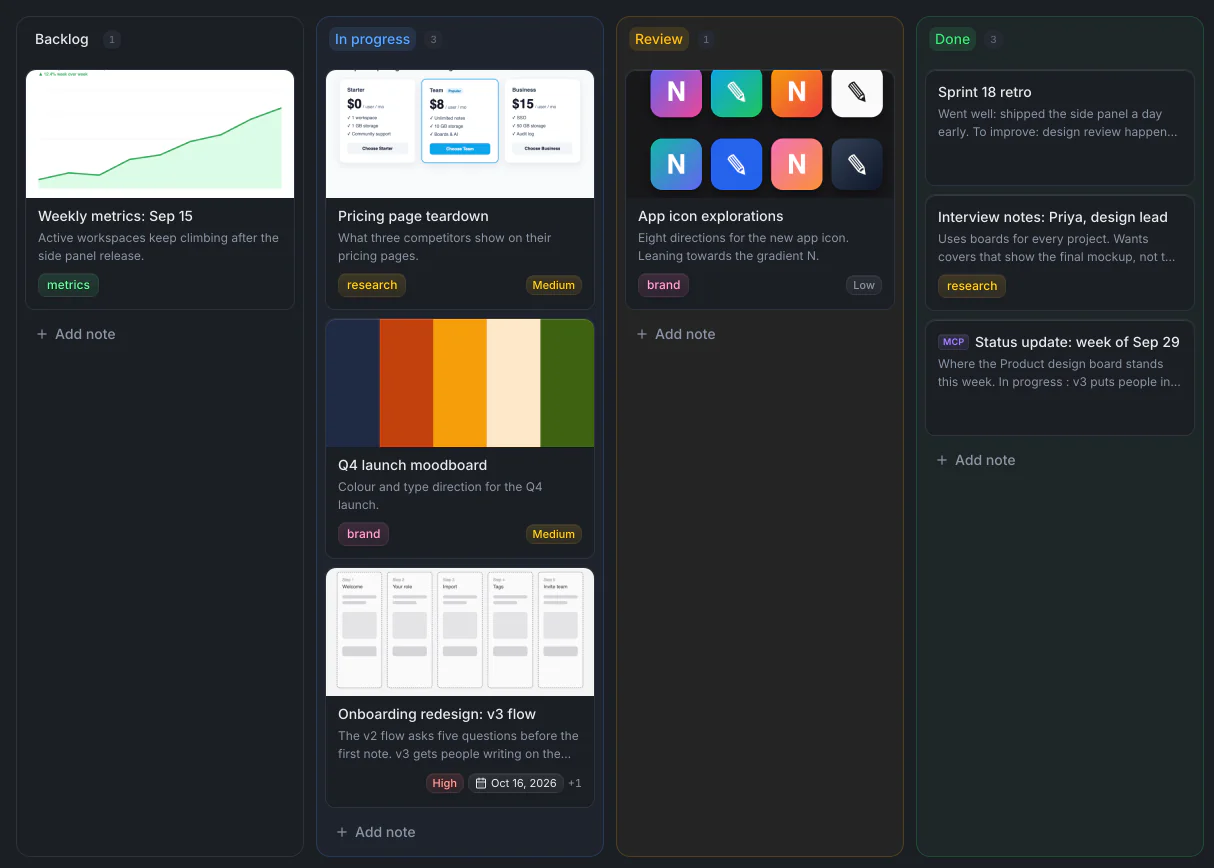Viewport: 1214px width, 868px height.
Task: Click the dark navy pencil app icon
Action: tap(857, 164)
